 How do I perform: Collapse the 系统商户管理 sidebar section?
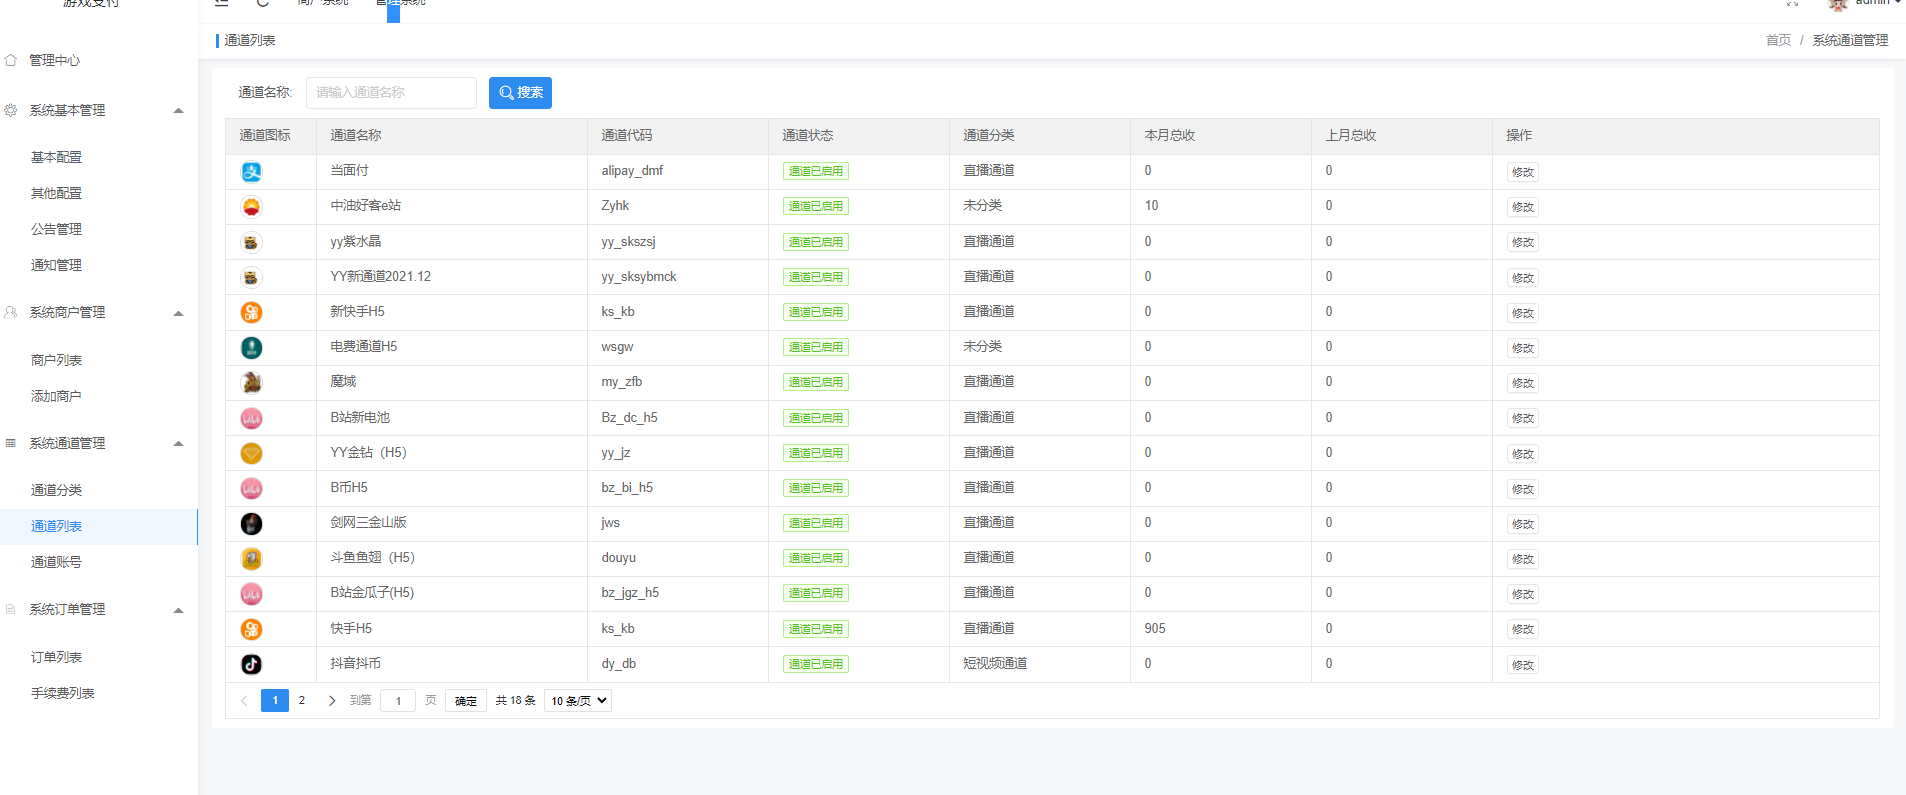click(178, 313)
